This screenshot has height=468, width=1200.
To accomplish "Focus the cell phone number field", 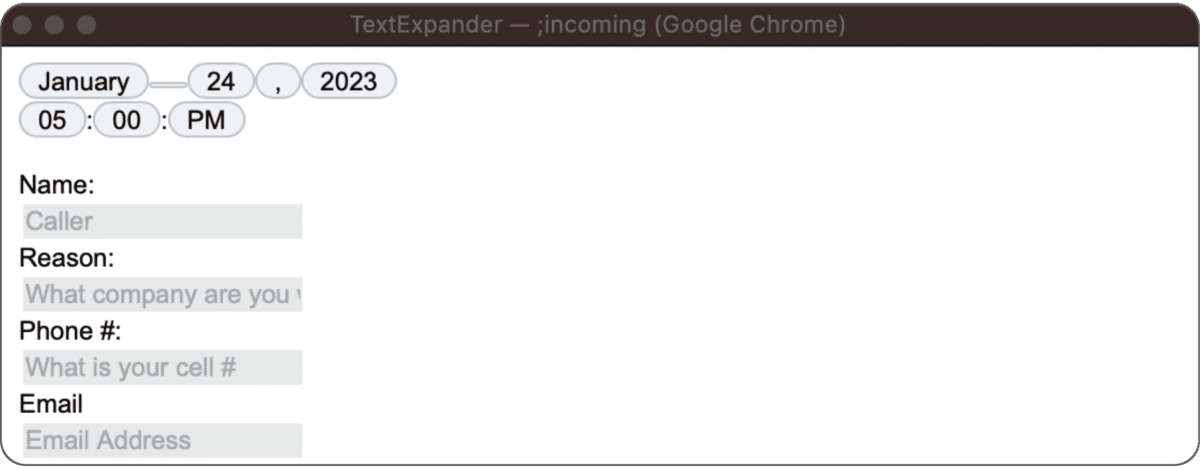I will pos(162,367).
